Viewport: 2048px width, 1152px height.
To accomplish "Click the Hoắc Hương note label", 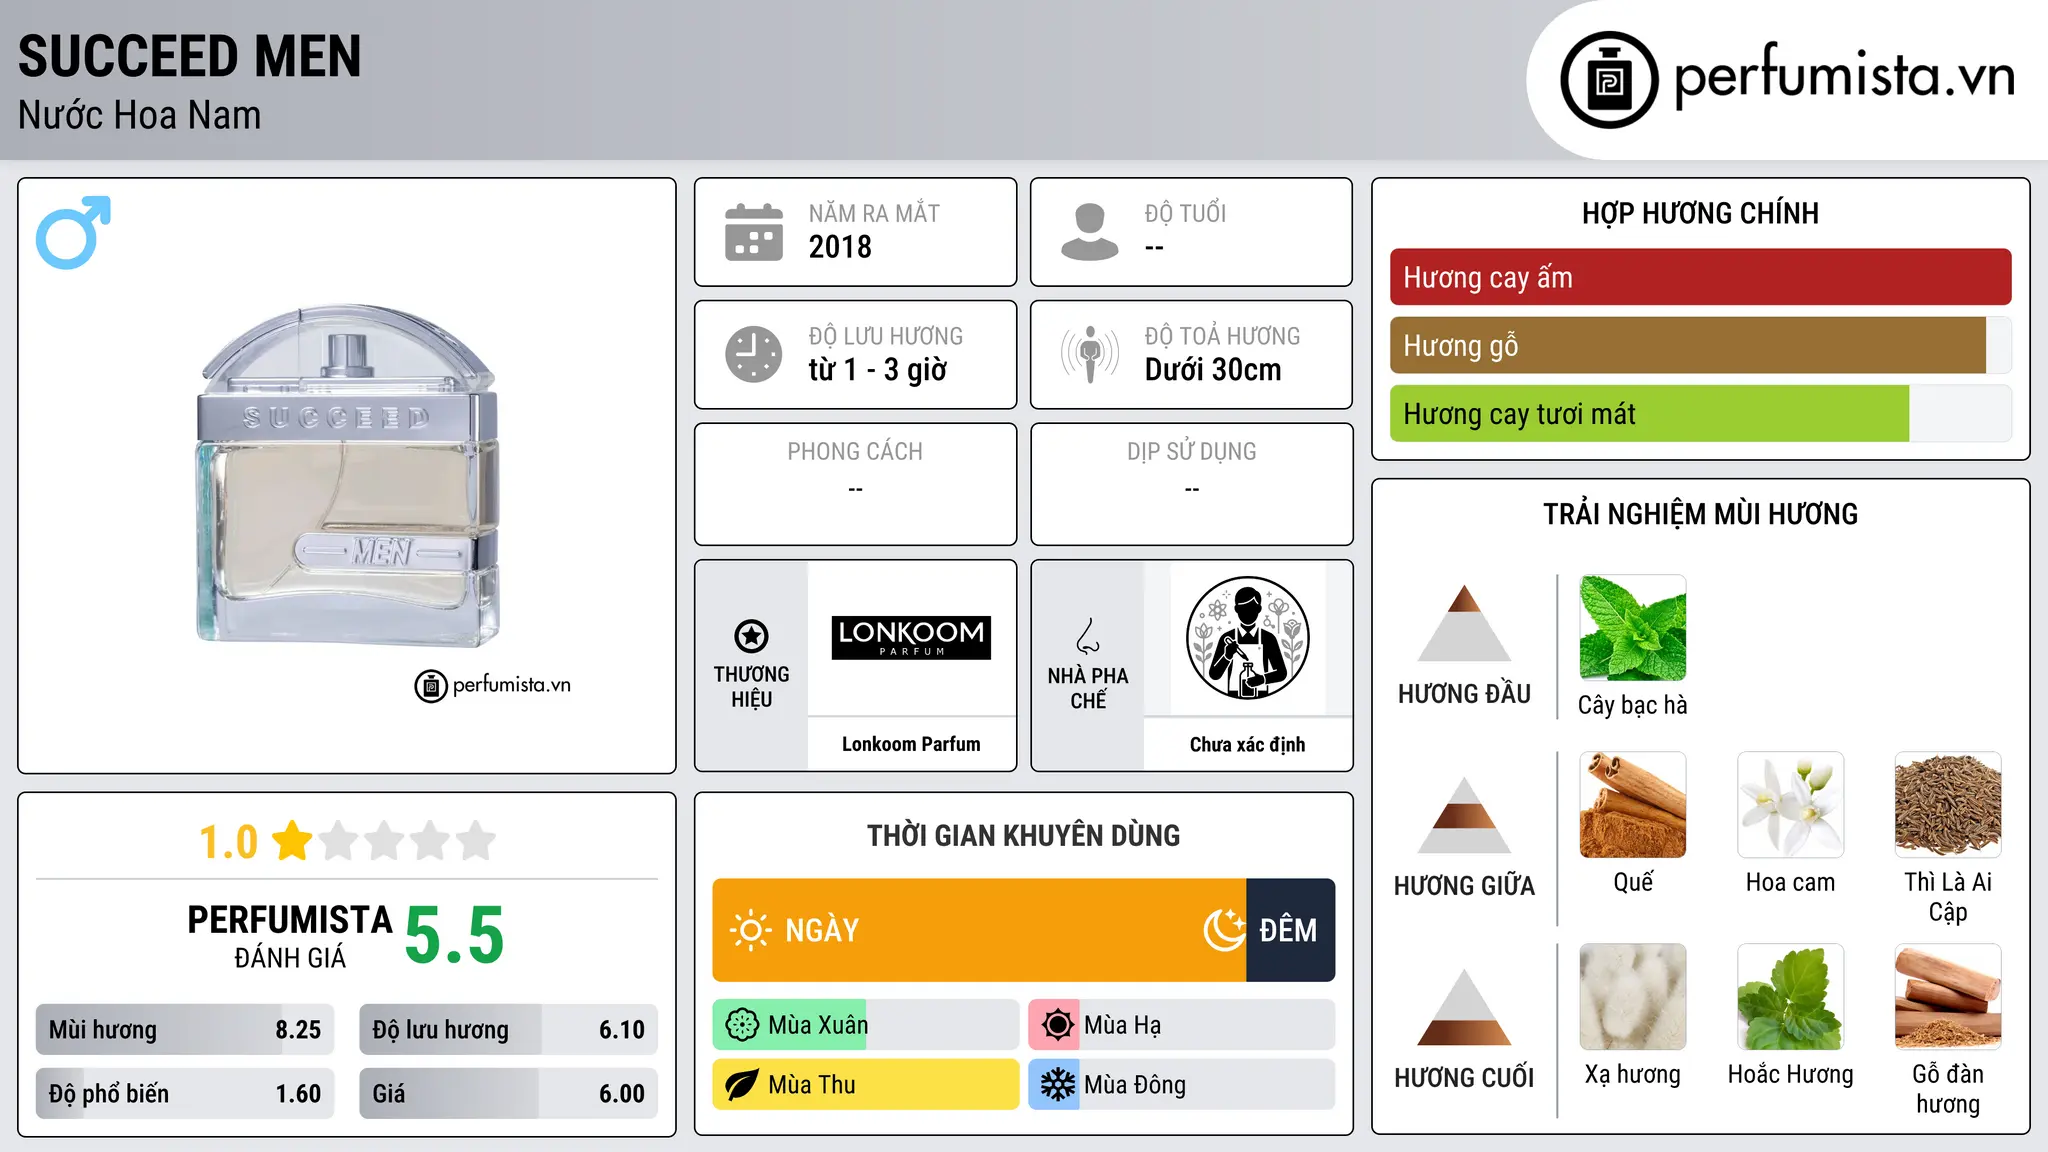I will (x=1790, y=1074).
